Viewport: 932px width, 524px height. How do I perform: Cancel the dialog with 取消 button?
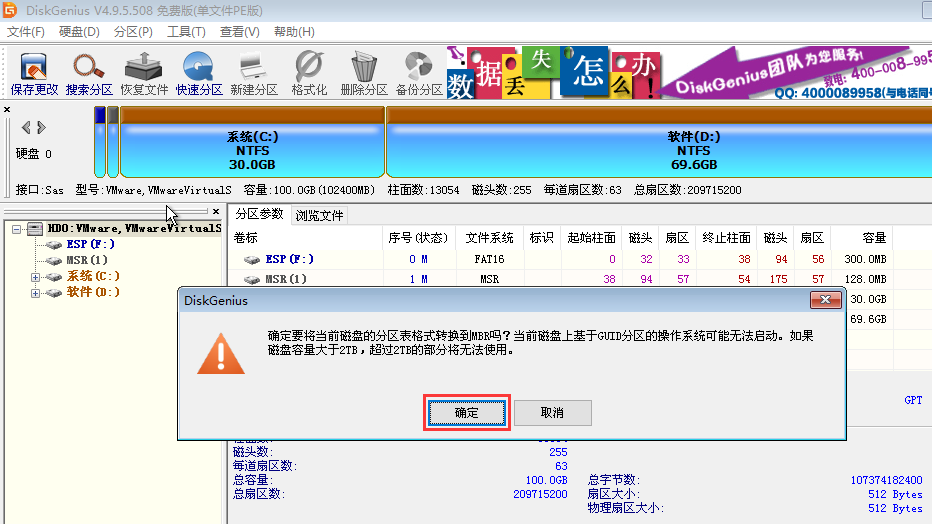tap(552, 413)
